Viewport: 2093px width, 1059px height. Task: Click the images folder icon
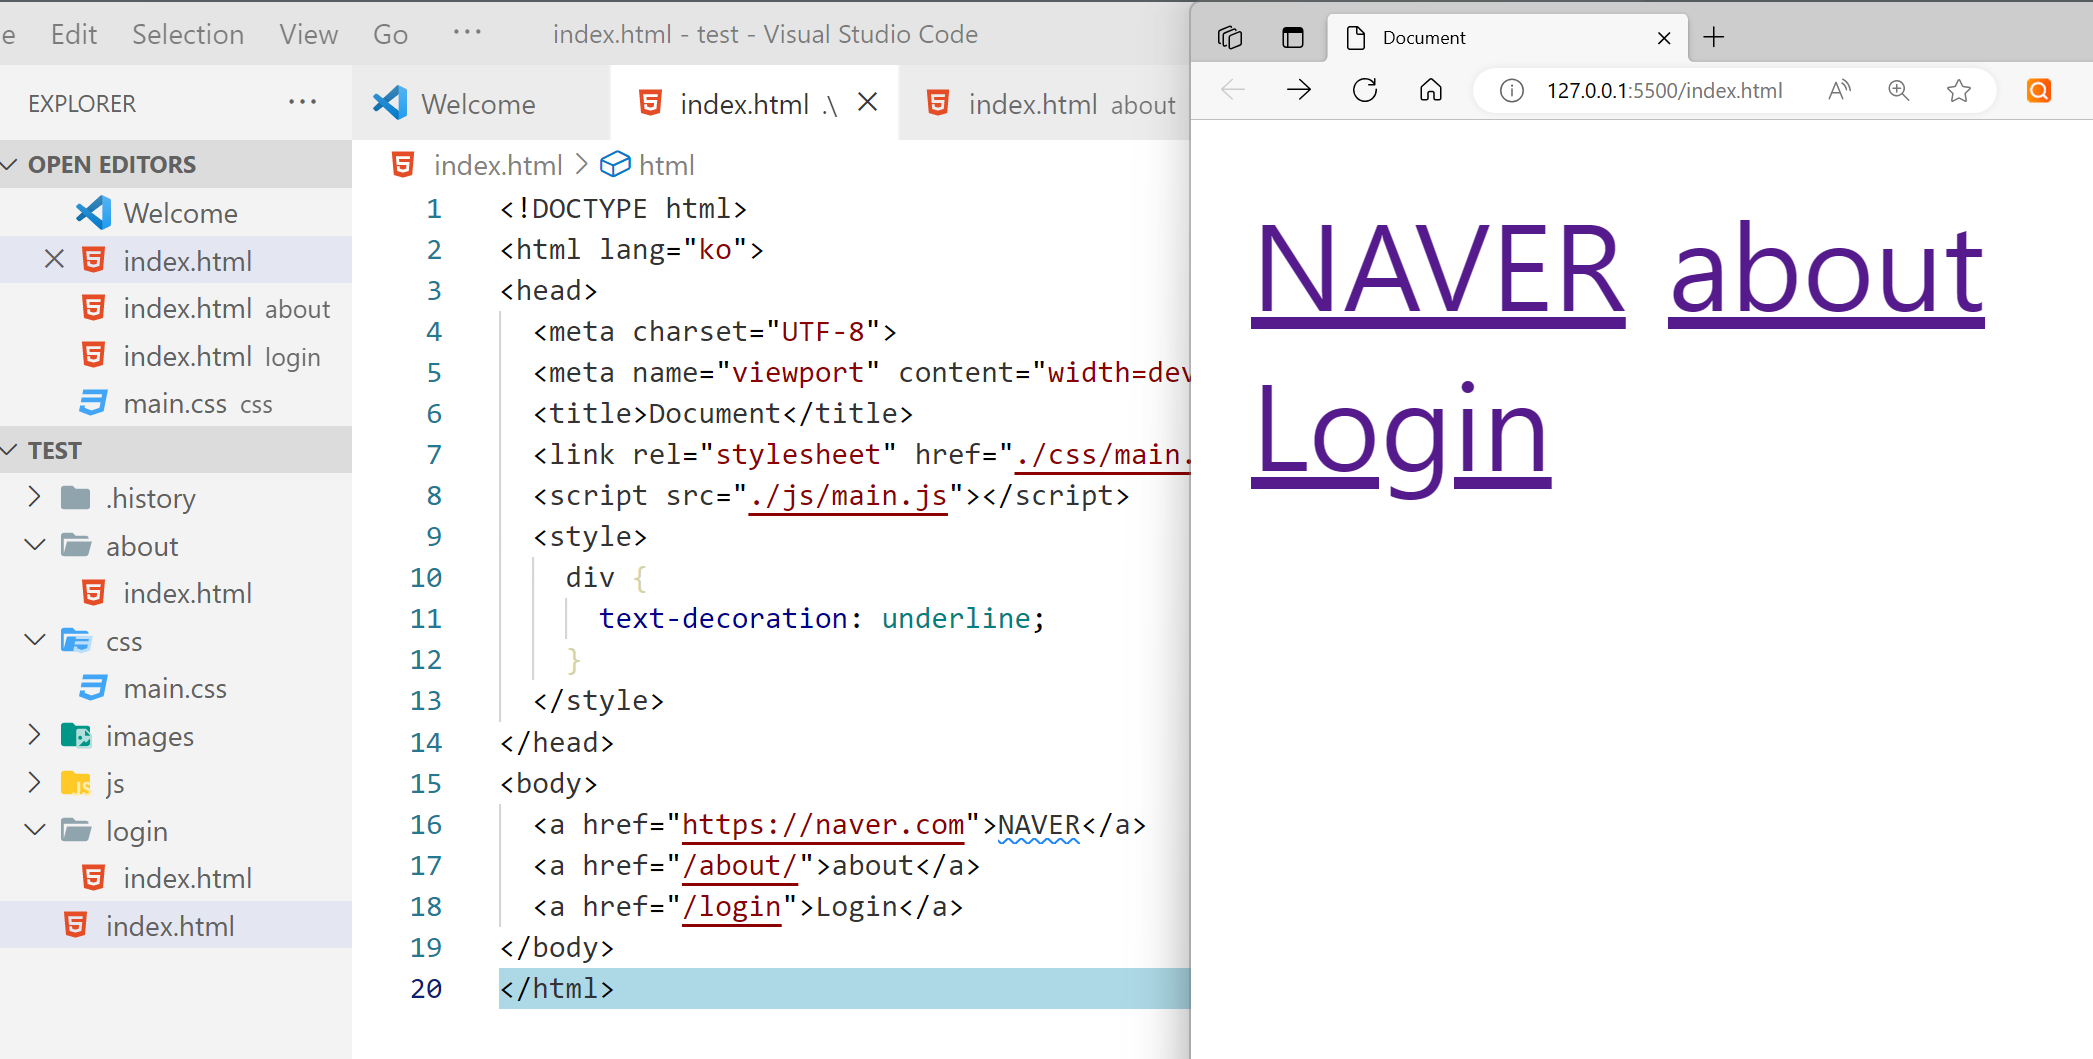pos(76,735)
